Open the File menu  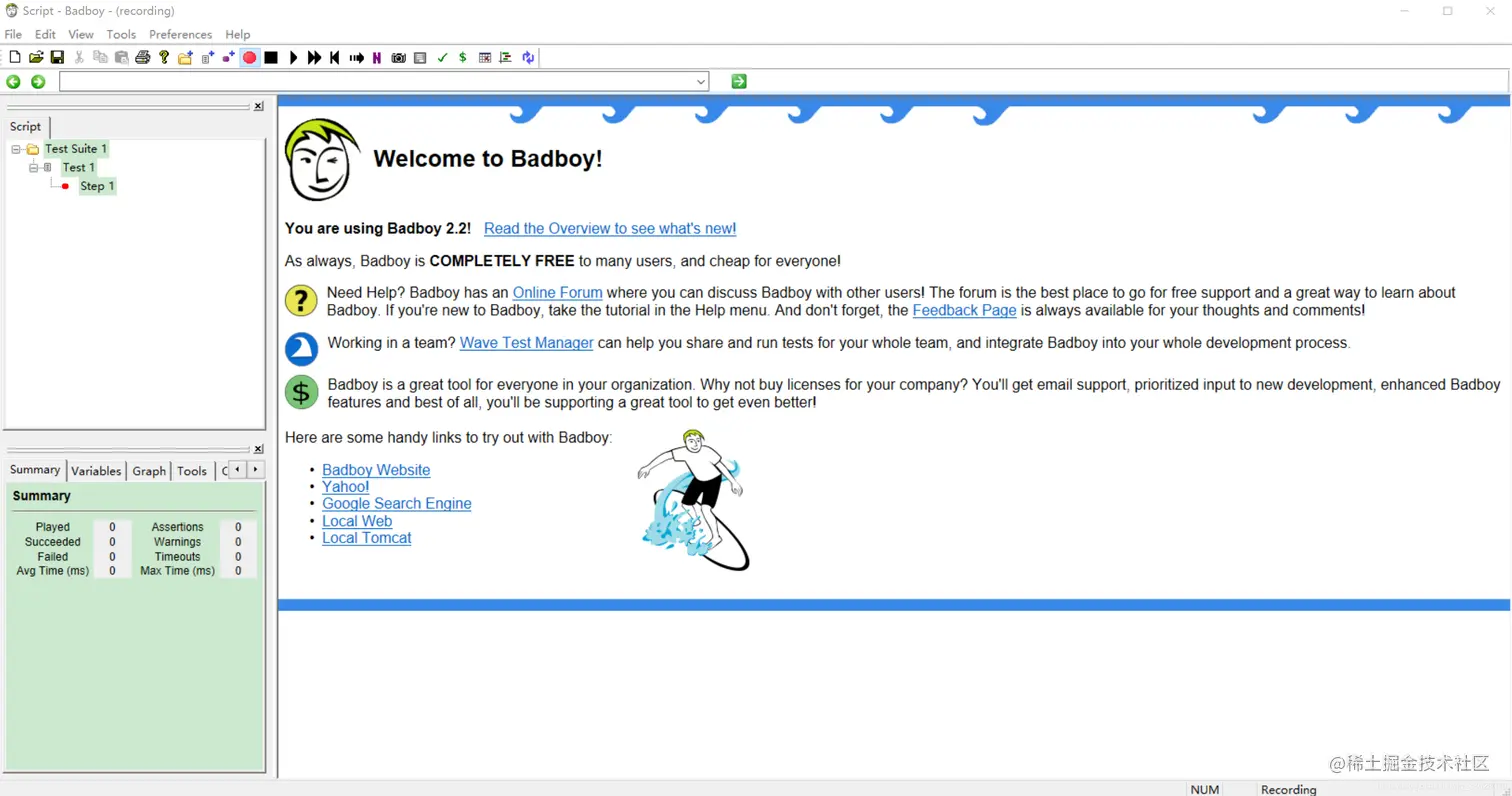(13, 34)
